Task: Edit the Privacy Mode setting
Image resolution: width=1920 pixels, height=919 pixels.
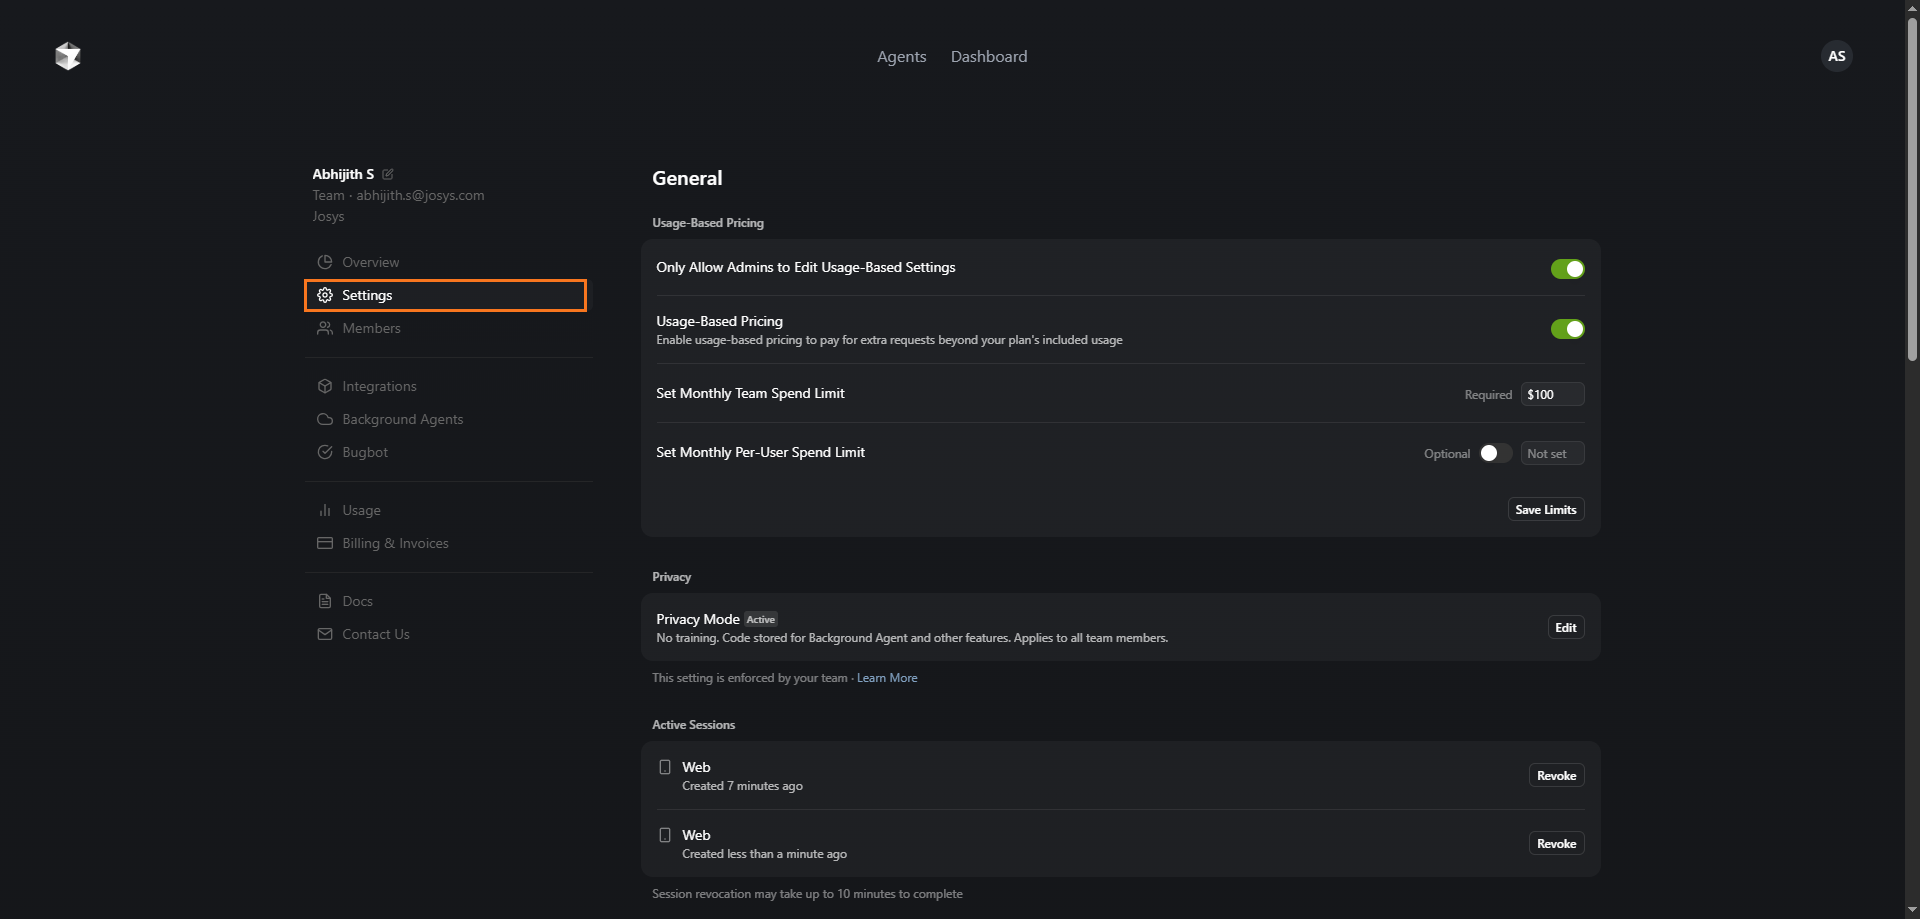Action: [x=1565, y=628]
